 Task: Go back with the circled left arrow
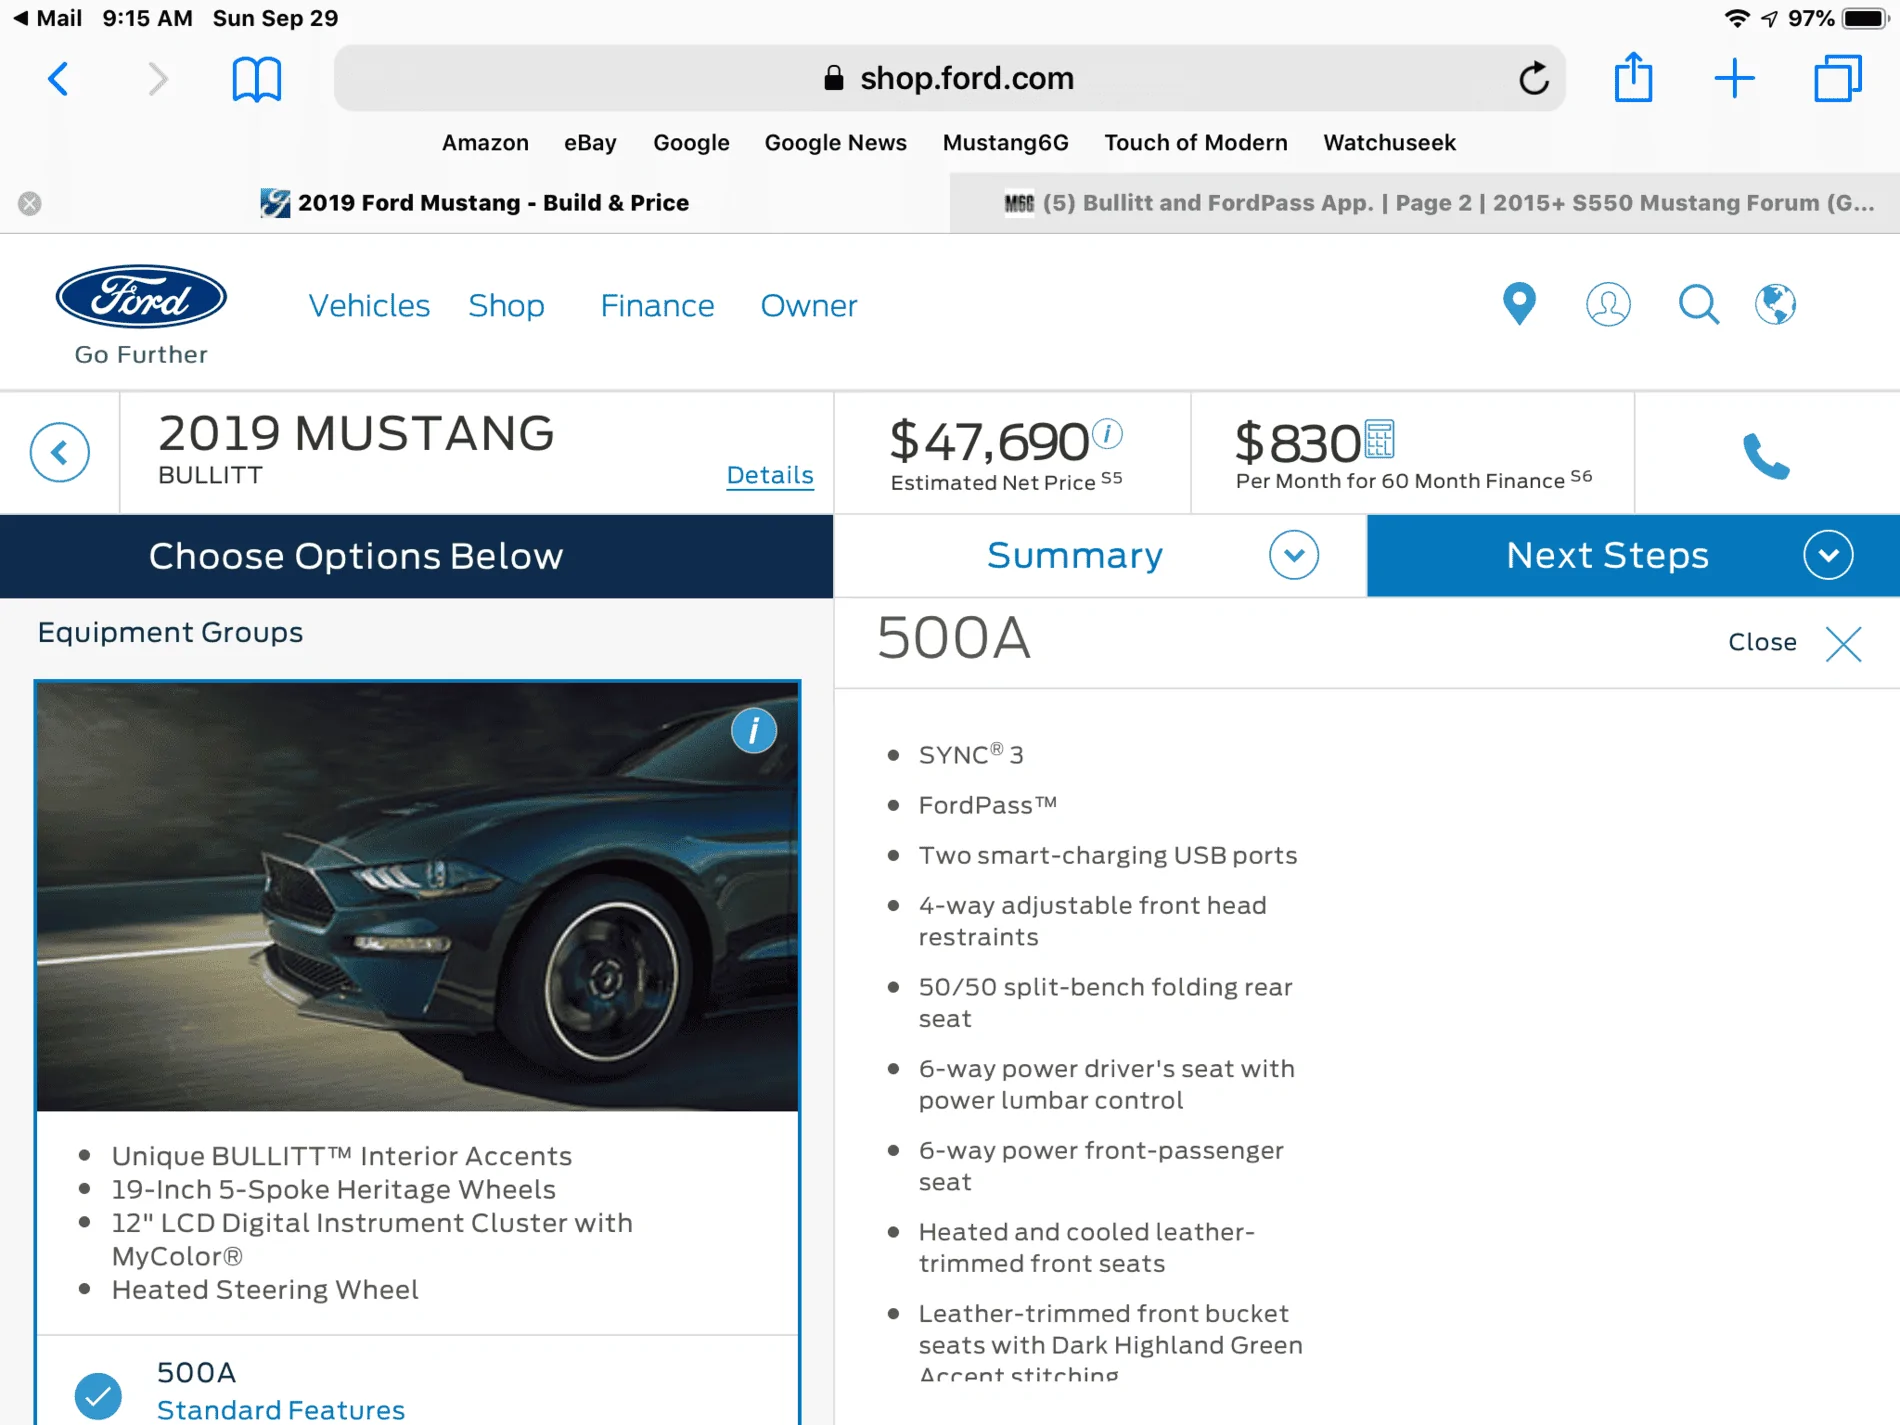click(60, 453)
